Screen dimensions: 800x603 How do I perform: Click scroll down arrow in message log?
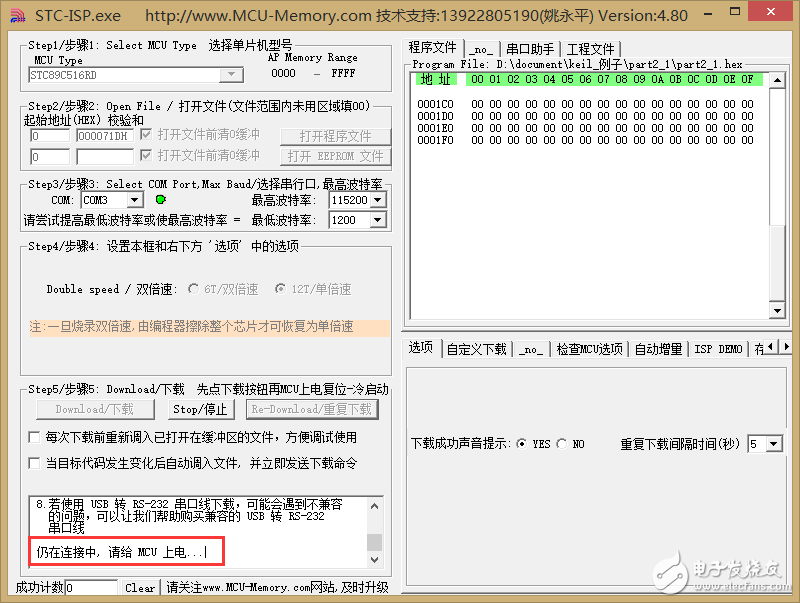[x=374, y=560]
